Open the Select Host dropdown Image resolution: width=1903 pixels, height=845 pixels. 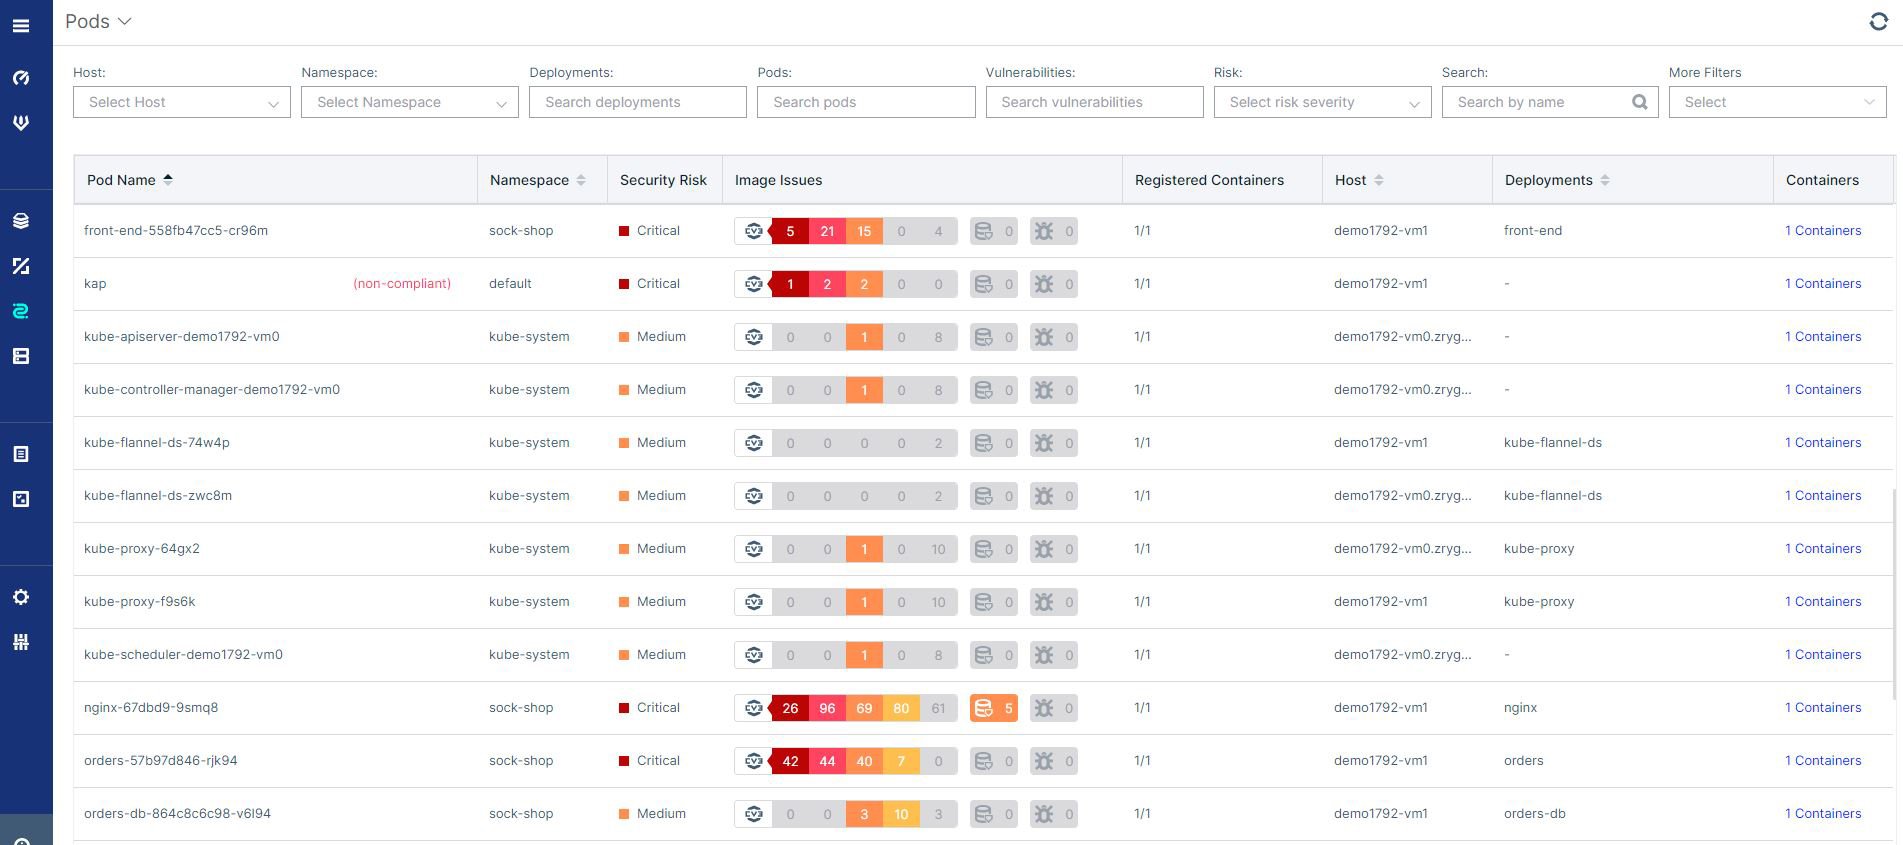pos(182,102)
